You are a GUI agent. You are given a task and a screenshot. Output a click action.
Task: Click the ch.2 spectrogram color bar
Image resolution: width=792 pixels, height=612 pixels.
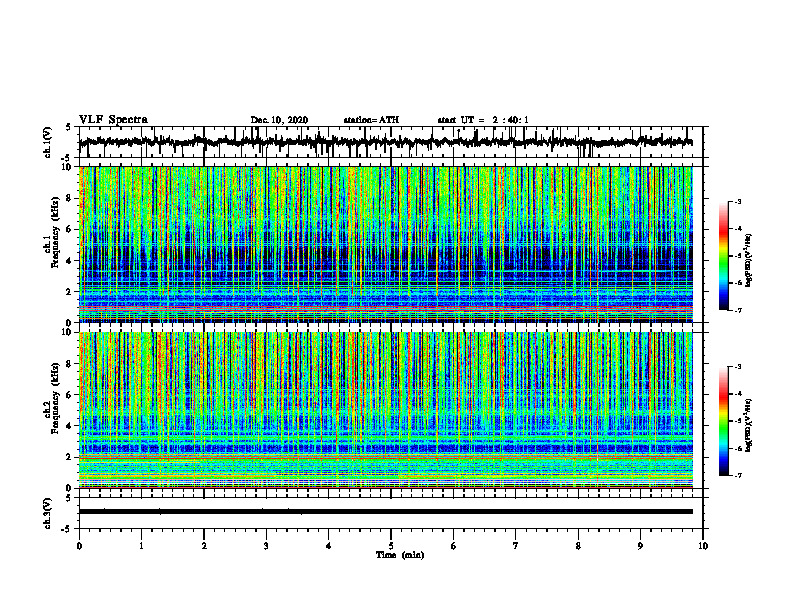(x=723, y=421)
